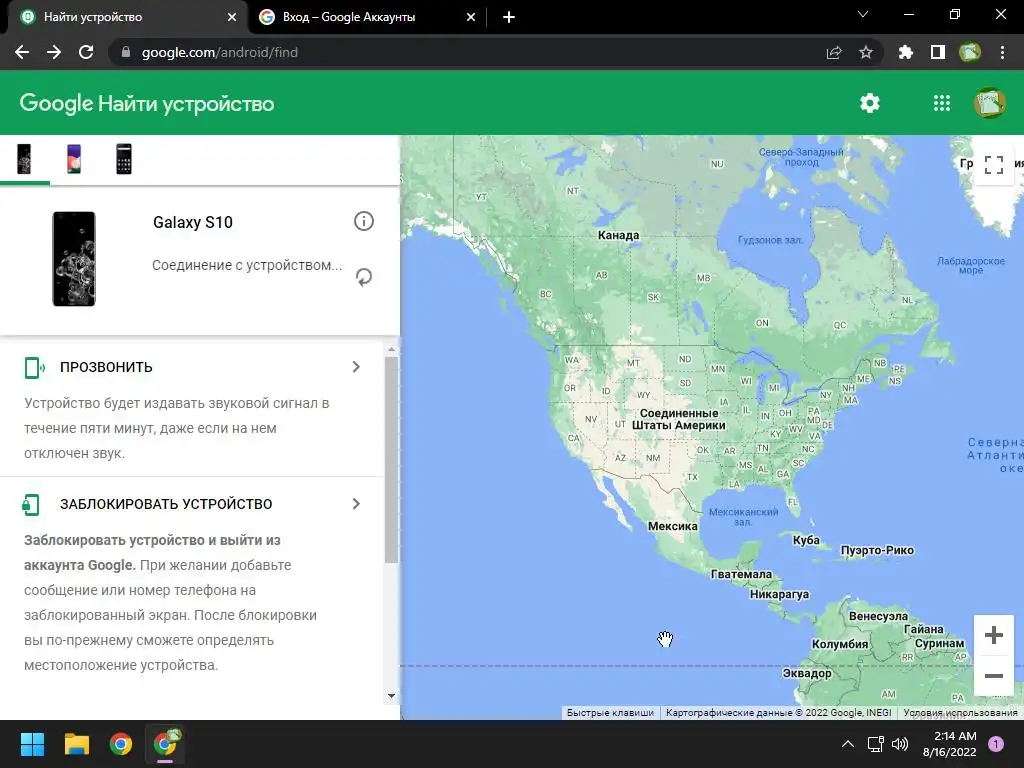
Task: Click the Венесуэла label on map
Action: pos(878,616)
